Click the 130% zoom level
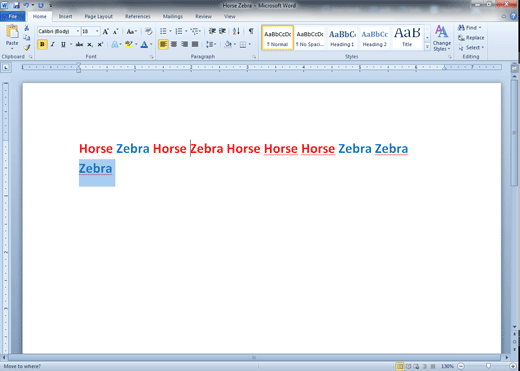Viewport: 520px width, 371px height. point(447,366)
